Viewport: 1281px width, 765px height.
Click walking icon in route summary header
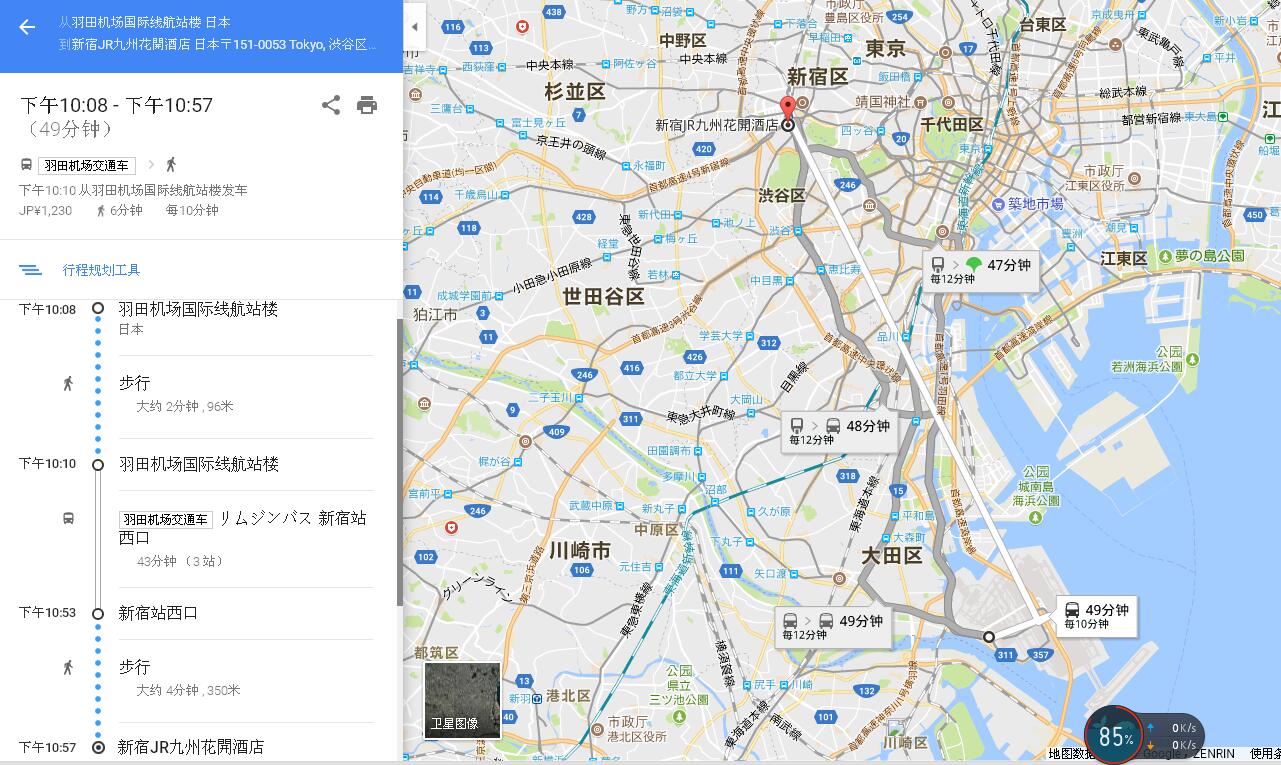[171, 165]
